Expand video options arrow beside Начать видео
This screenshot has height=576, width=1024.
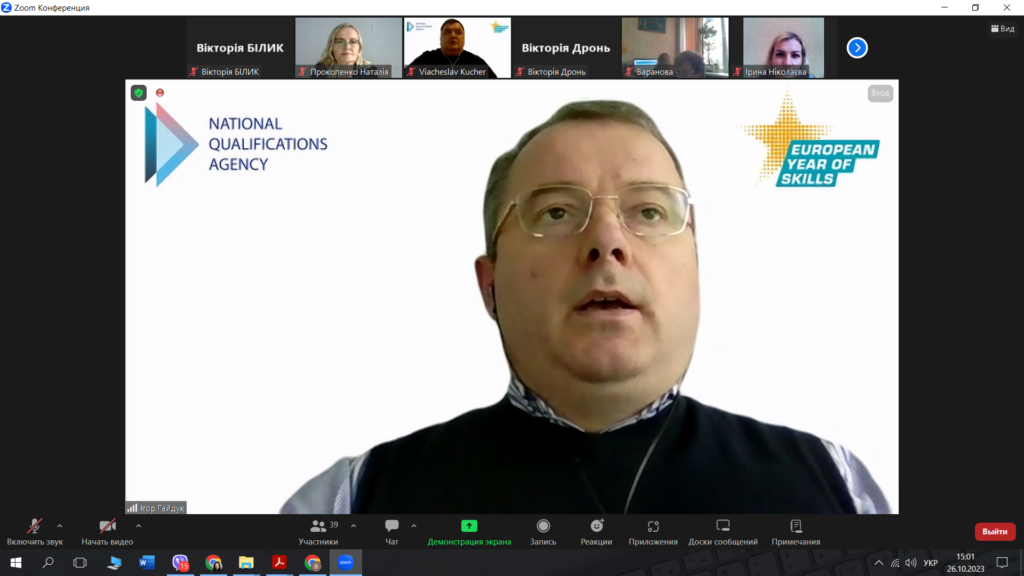tap(138, 525)
